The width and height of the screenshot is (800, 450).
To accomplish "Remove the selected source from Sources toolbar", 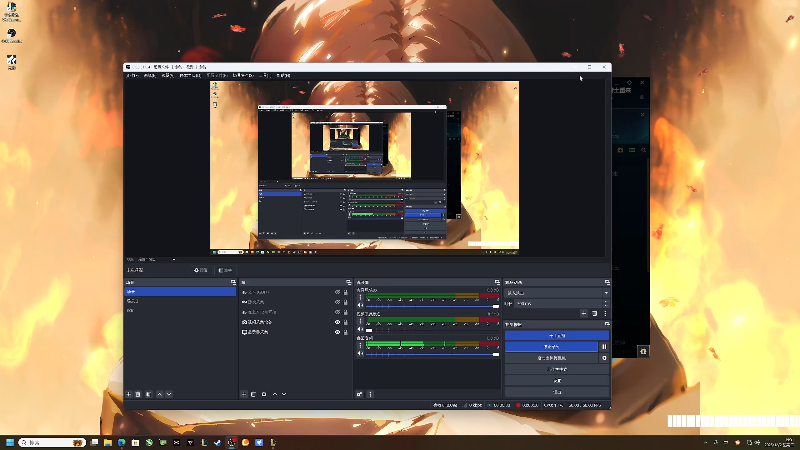I will coord(254,394).
